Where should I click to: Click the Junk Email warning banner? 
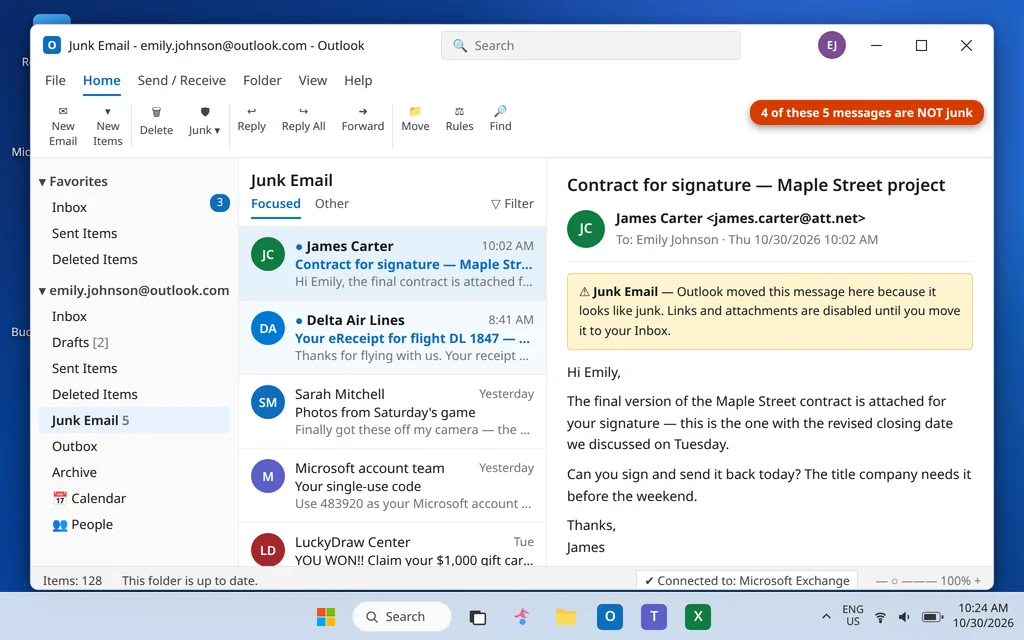tap(769, 311)
